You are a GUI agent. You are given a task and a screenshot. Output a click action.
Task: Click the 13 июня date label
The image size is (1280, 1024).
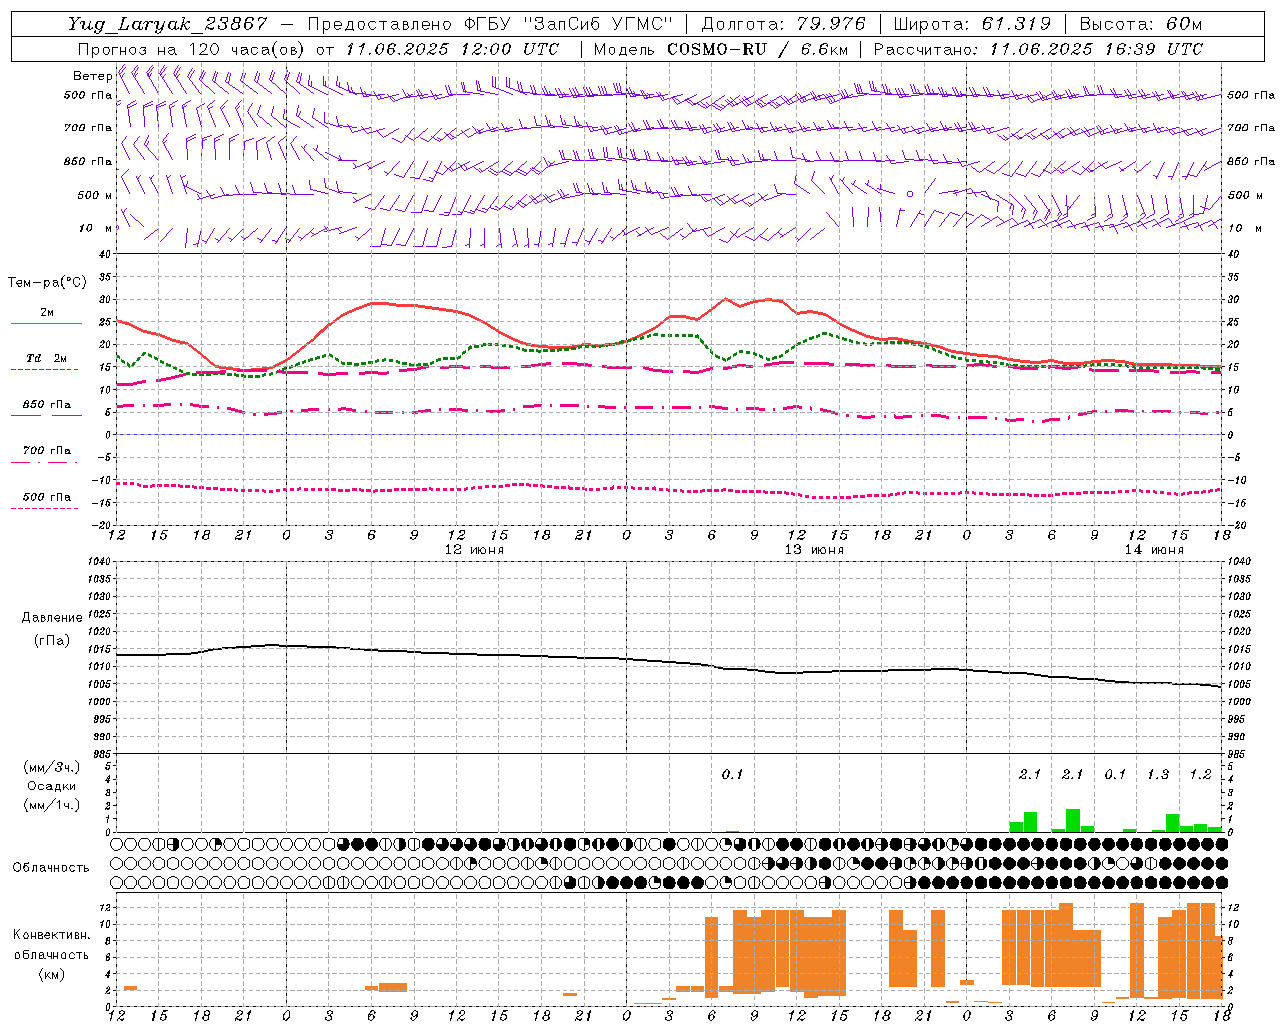click(814, 550)
